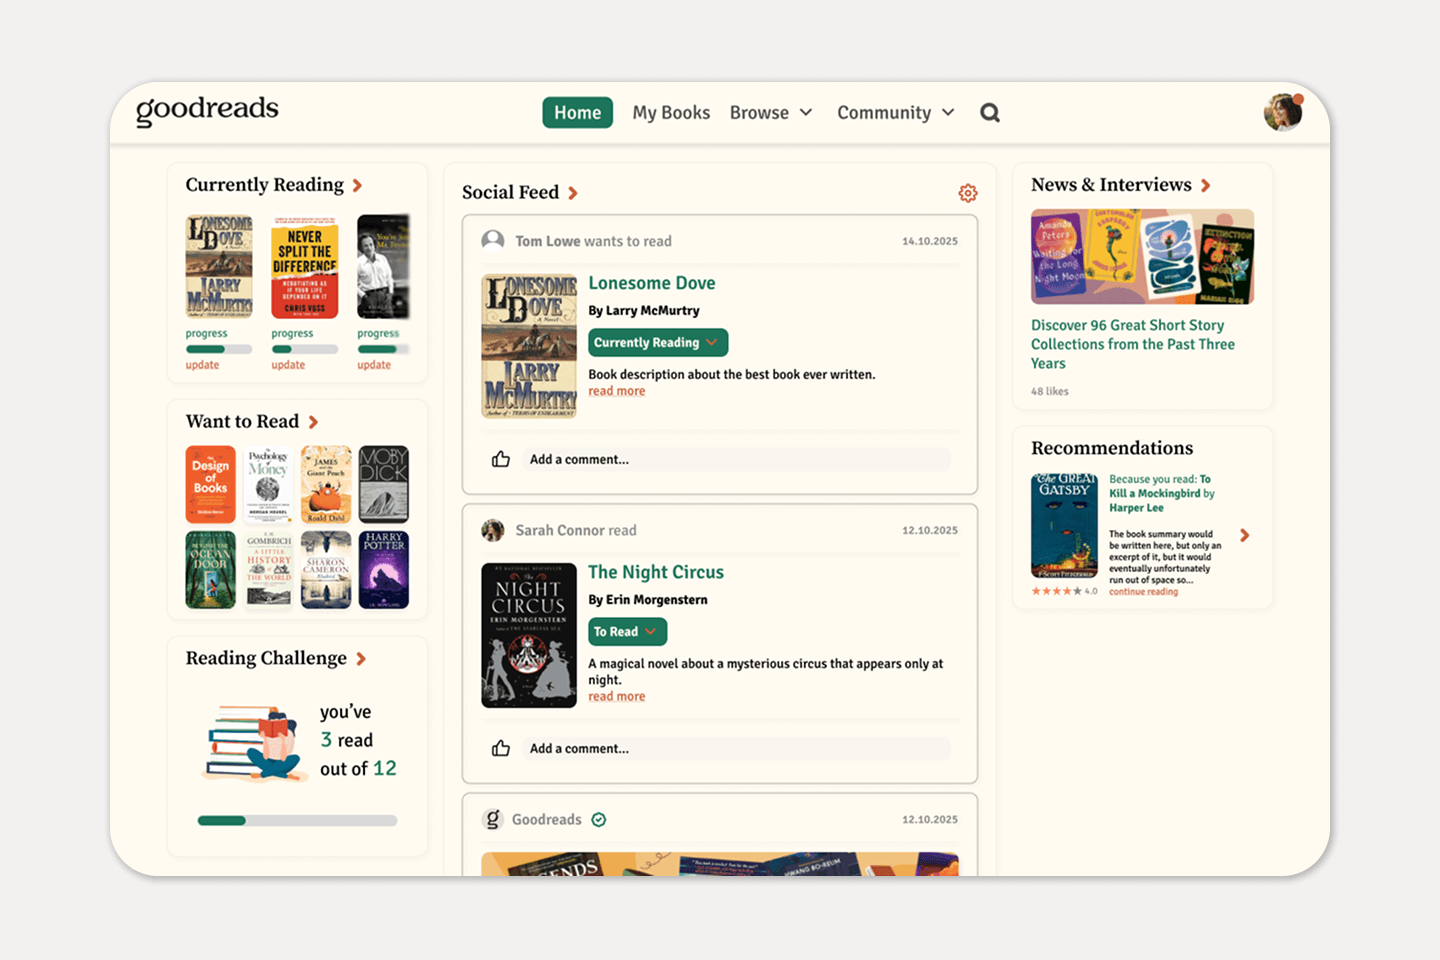Open the Lonesome Dove title link
The image size is (1440, 960).
pos(652,283)
